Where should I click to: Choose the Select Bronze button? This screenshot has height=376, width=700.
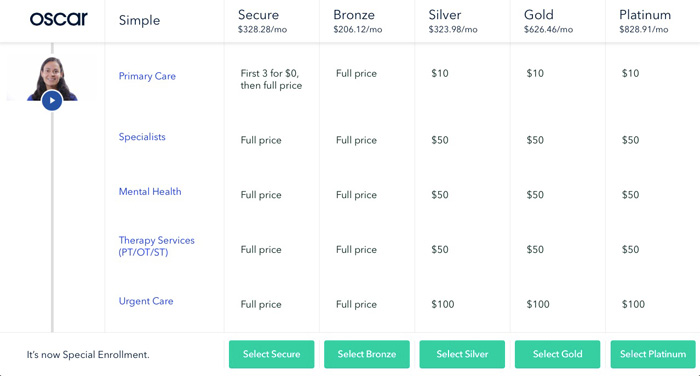(367, 354)
